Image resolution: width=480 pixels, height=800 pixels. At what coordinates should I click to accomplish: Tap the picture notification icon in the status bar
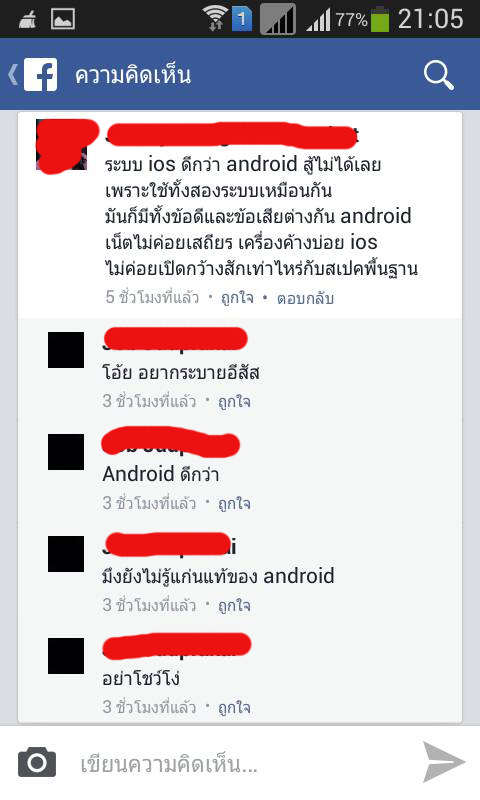[63, 20]
